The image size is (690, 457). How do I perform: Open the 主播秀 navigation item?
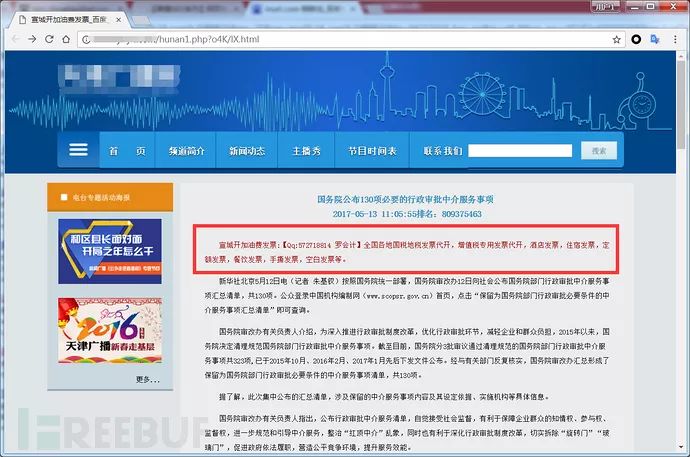[x=306, y=151]
